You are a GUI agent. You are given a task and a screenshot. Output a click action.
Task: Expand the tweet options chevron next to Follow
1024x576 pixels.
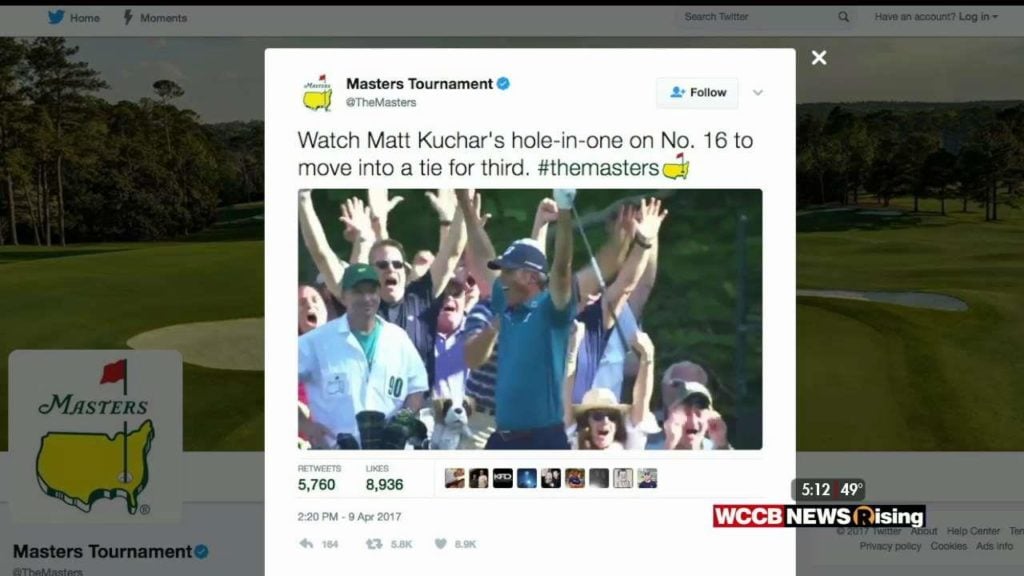pyautogui.click(x=758, y=93)
